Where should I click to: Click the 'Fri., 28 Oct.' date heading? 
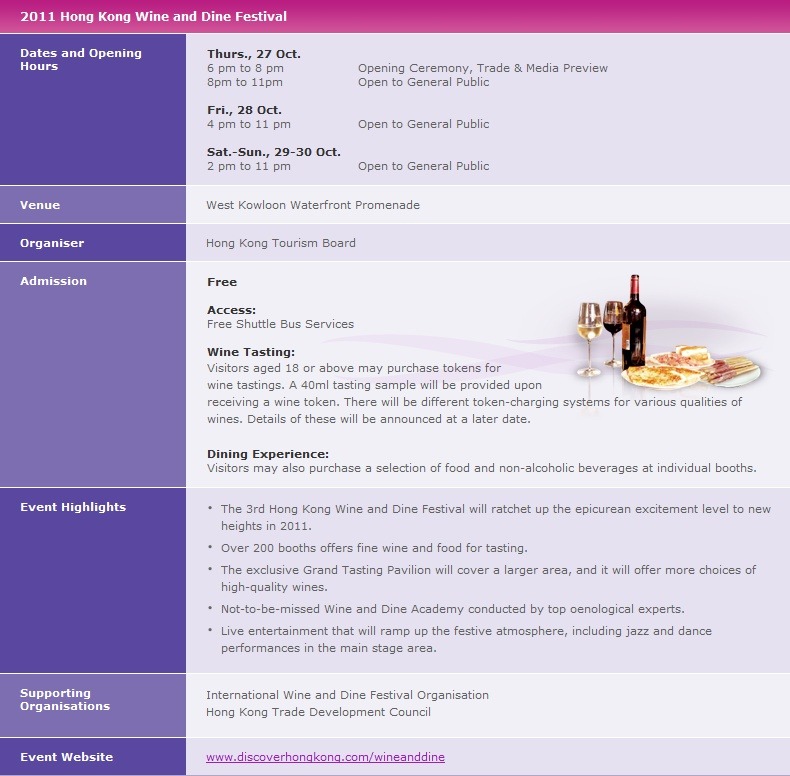(x=244, y=110)
